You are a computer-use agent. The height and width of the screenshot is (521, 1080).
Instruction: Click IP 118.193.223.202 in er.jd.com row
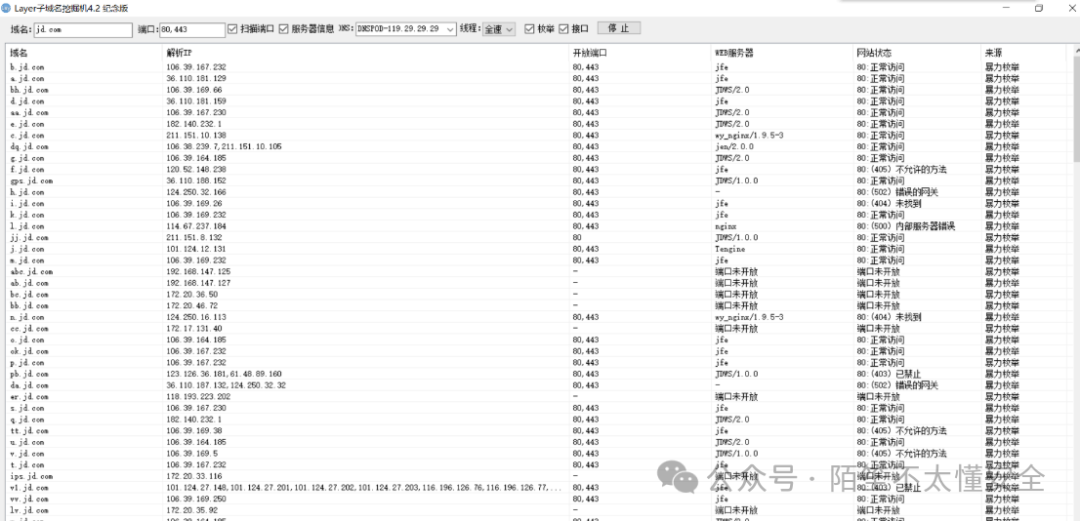pyautogui.click(x=198, y=396)
